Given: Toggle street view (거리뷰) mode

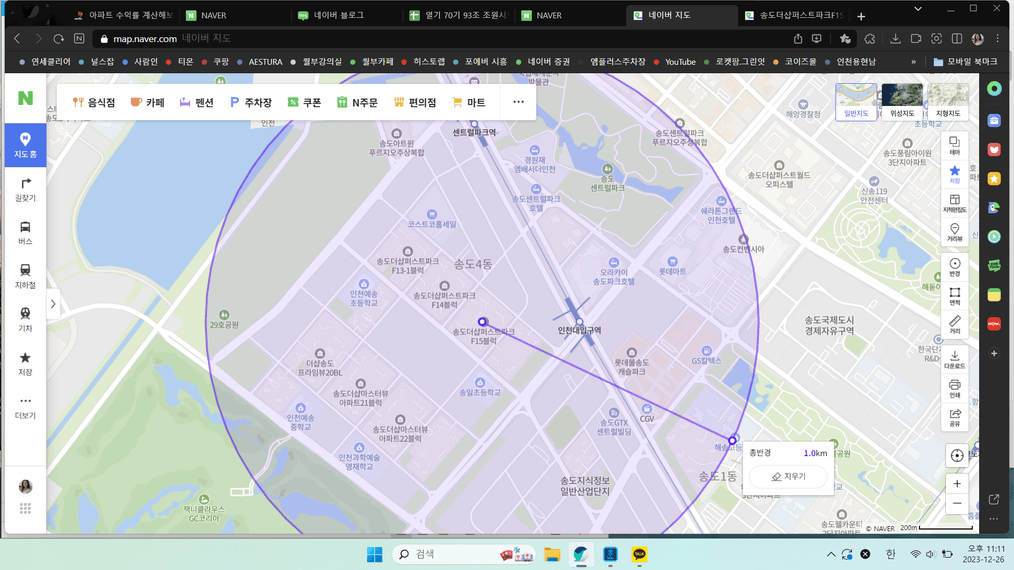Looking at the screenshot, I should tap(955, 232).
